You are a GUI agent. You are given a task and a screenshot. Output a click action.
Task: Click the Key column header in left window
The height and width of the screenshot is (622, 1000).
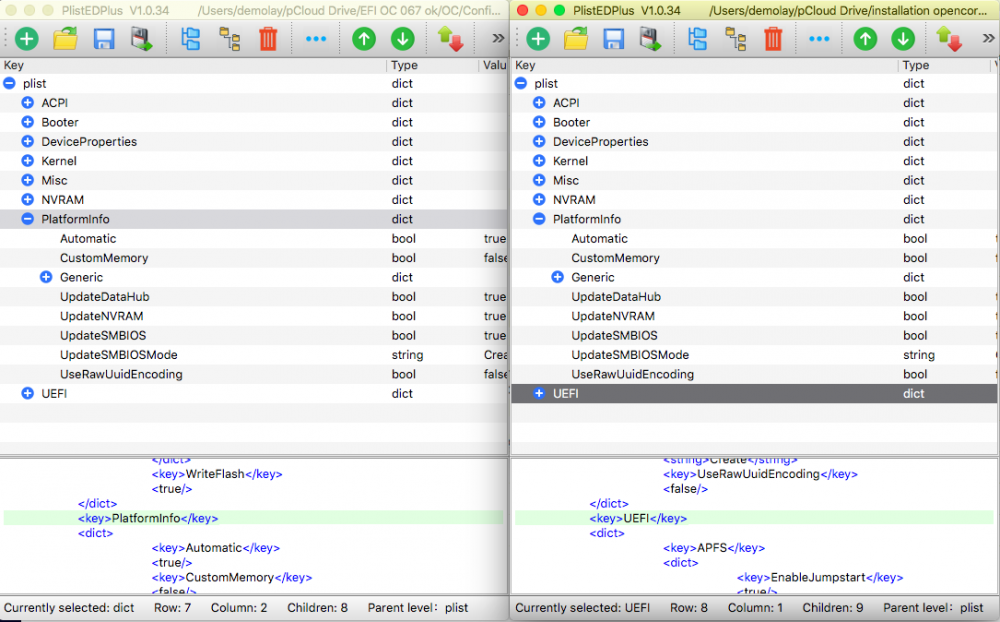click(x=193, y=65)
